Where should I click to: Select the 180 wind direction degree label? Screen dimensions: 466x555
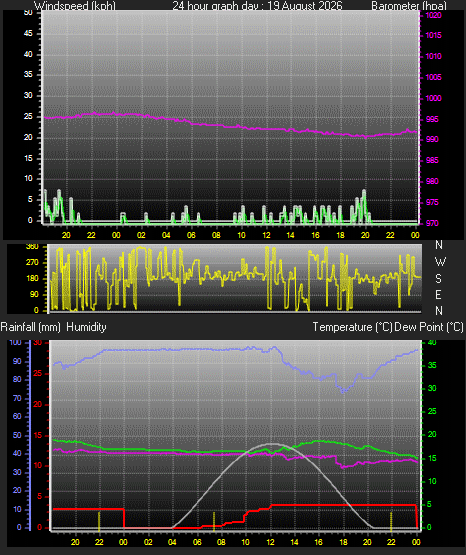pos(32,278)
